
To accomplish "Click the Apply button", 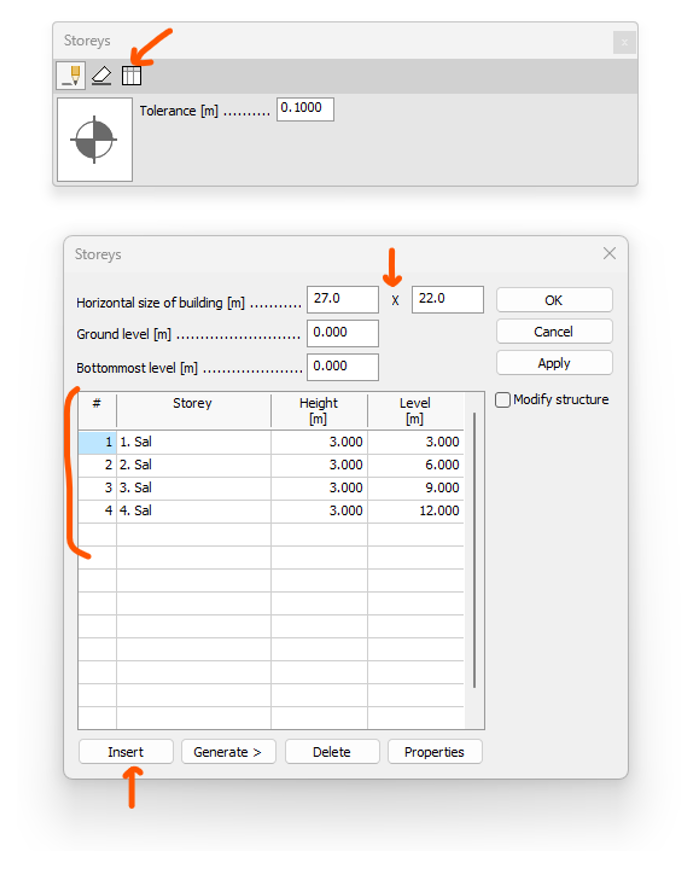I will [554, 363].
